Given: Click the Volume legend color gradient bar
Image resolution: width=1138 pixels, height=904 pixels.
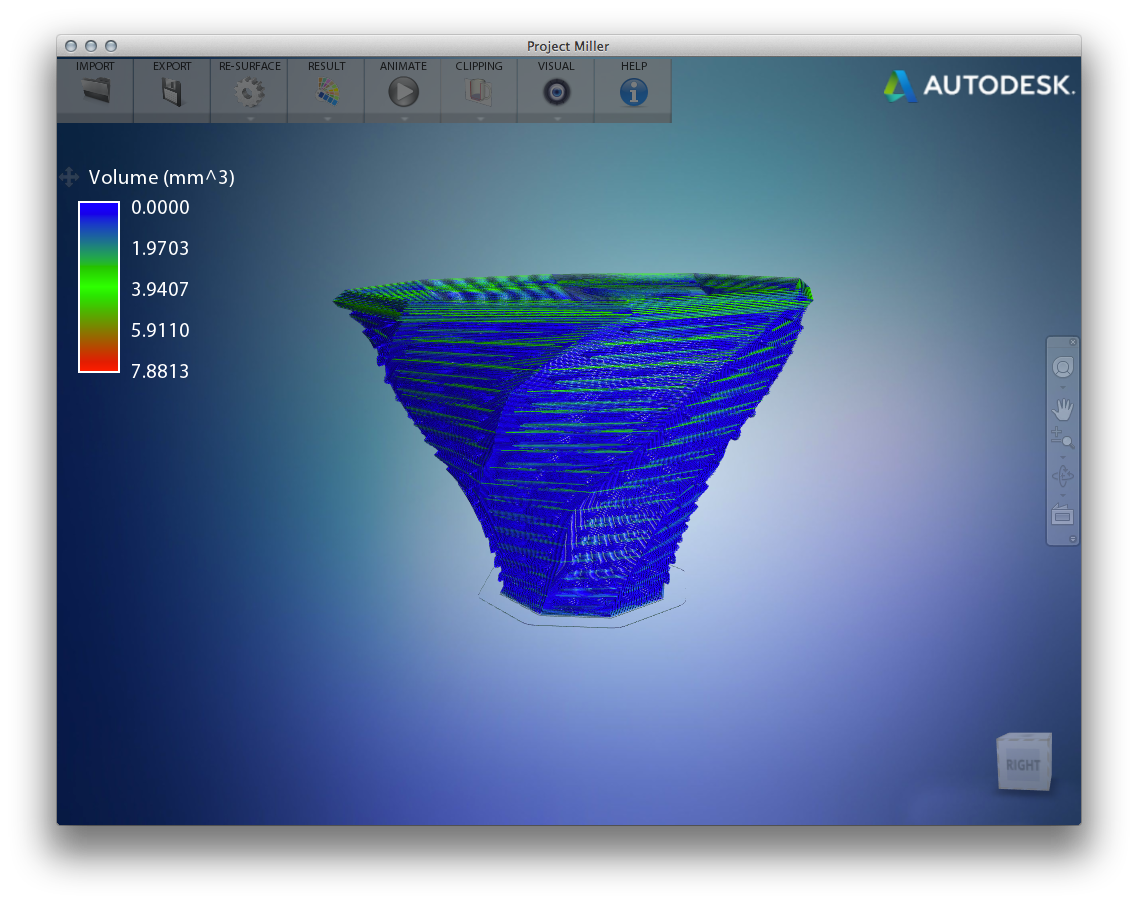Looking at the screenshot, I should point(99,287).
